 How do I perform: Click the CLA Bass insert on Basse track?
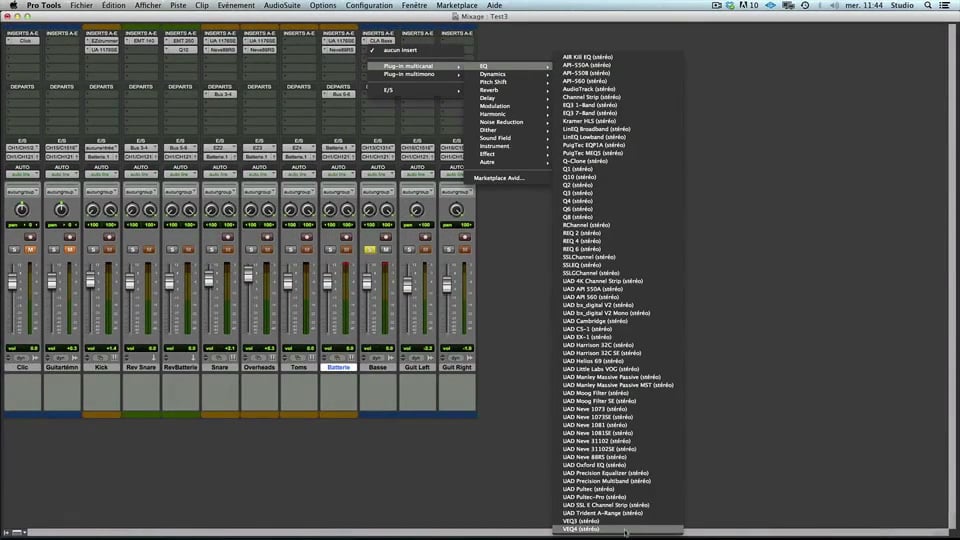378,41
